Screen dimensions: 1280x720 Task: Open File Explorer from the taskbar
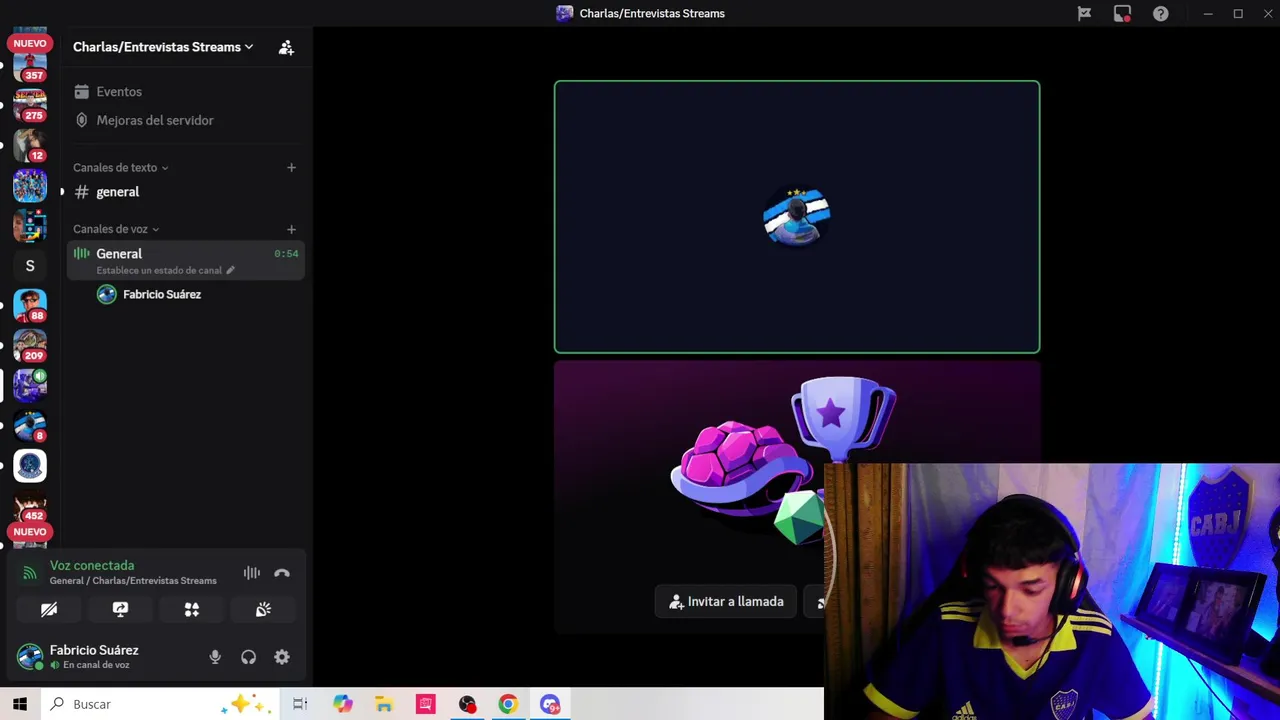[384, 704]
